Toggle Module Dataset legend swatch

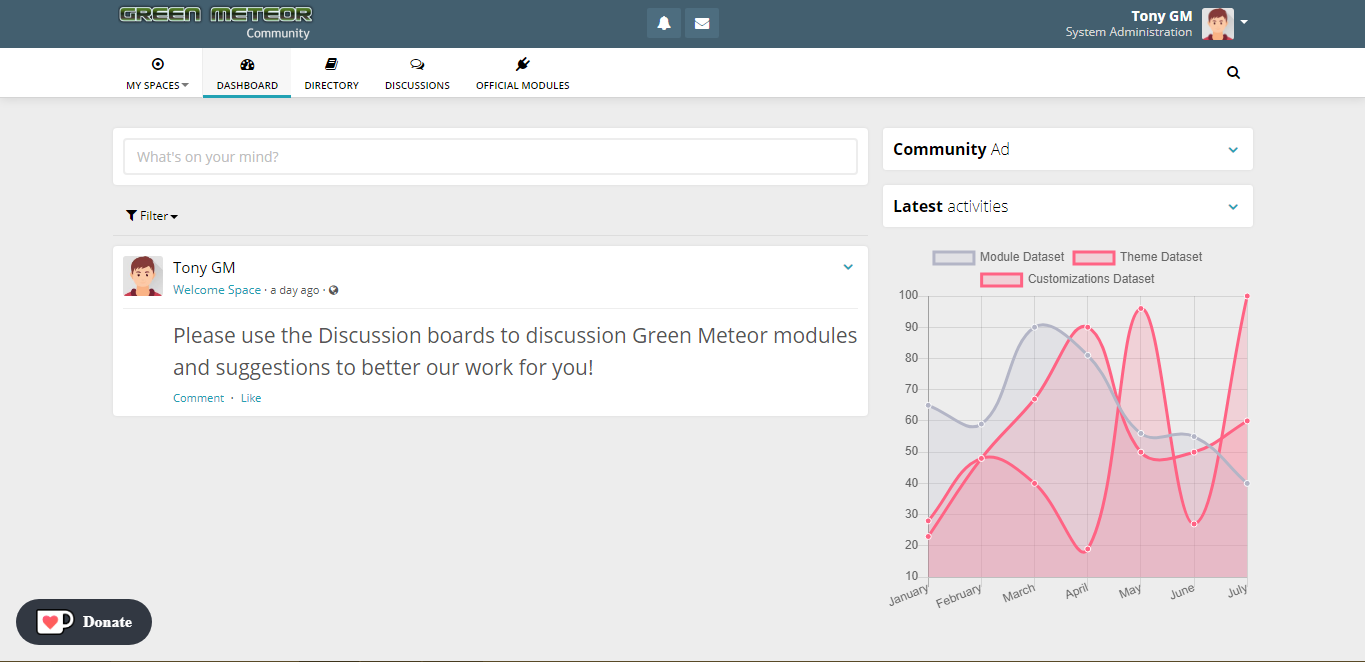tap(953, 257)
